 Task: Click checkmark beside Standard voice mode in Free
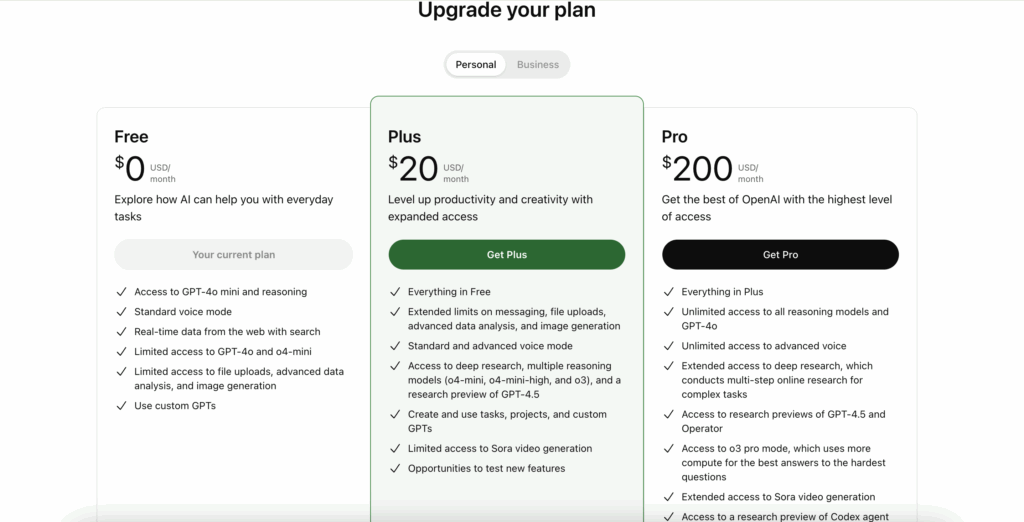click(x=120, y=312)
